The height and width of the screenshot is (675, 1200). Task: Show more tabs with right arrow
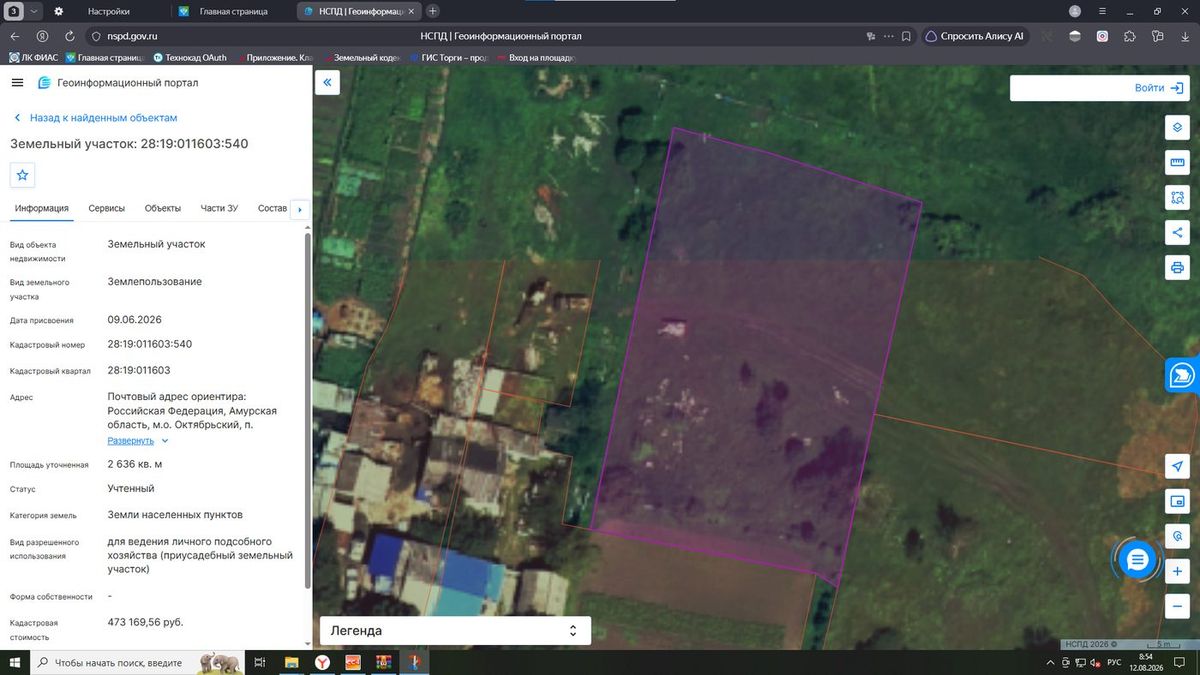[299, 209]
